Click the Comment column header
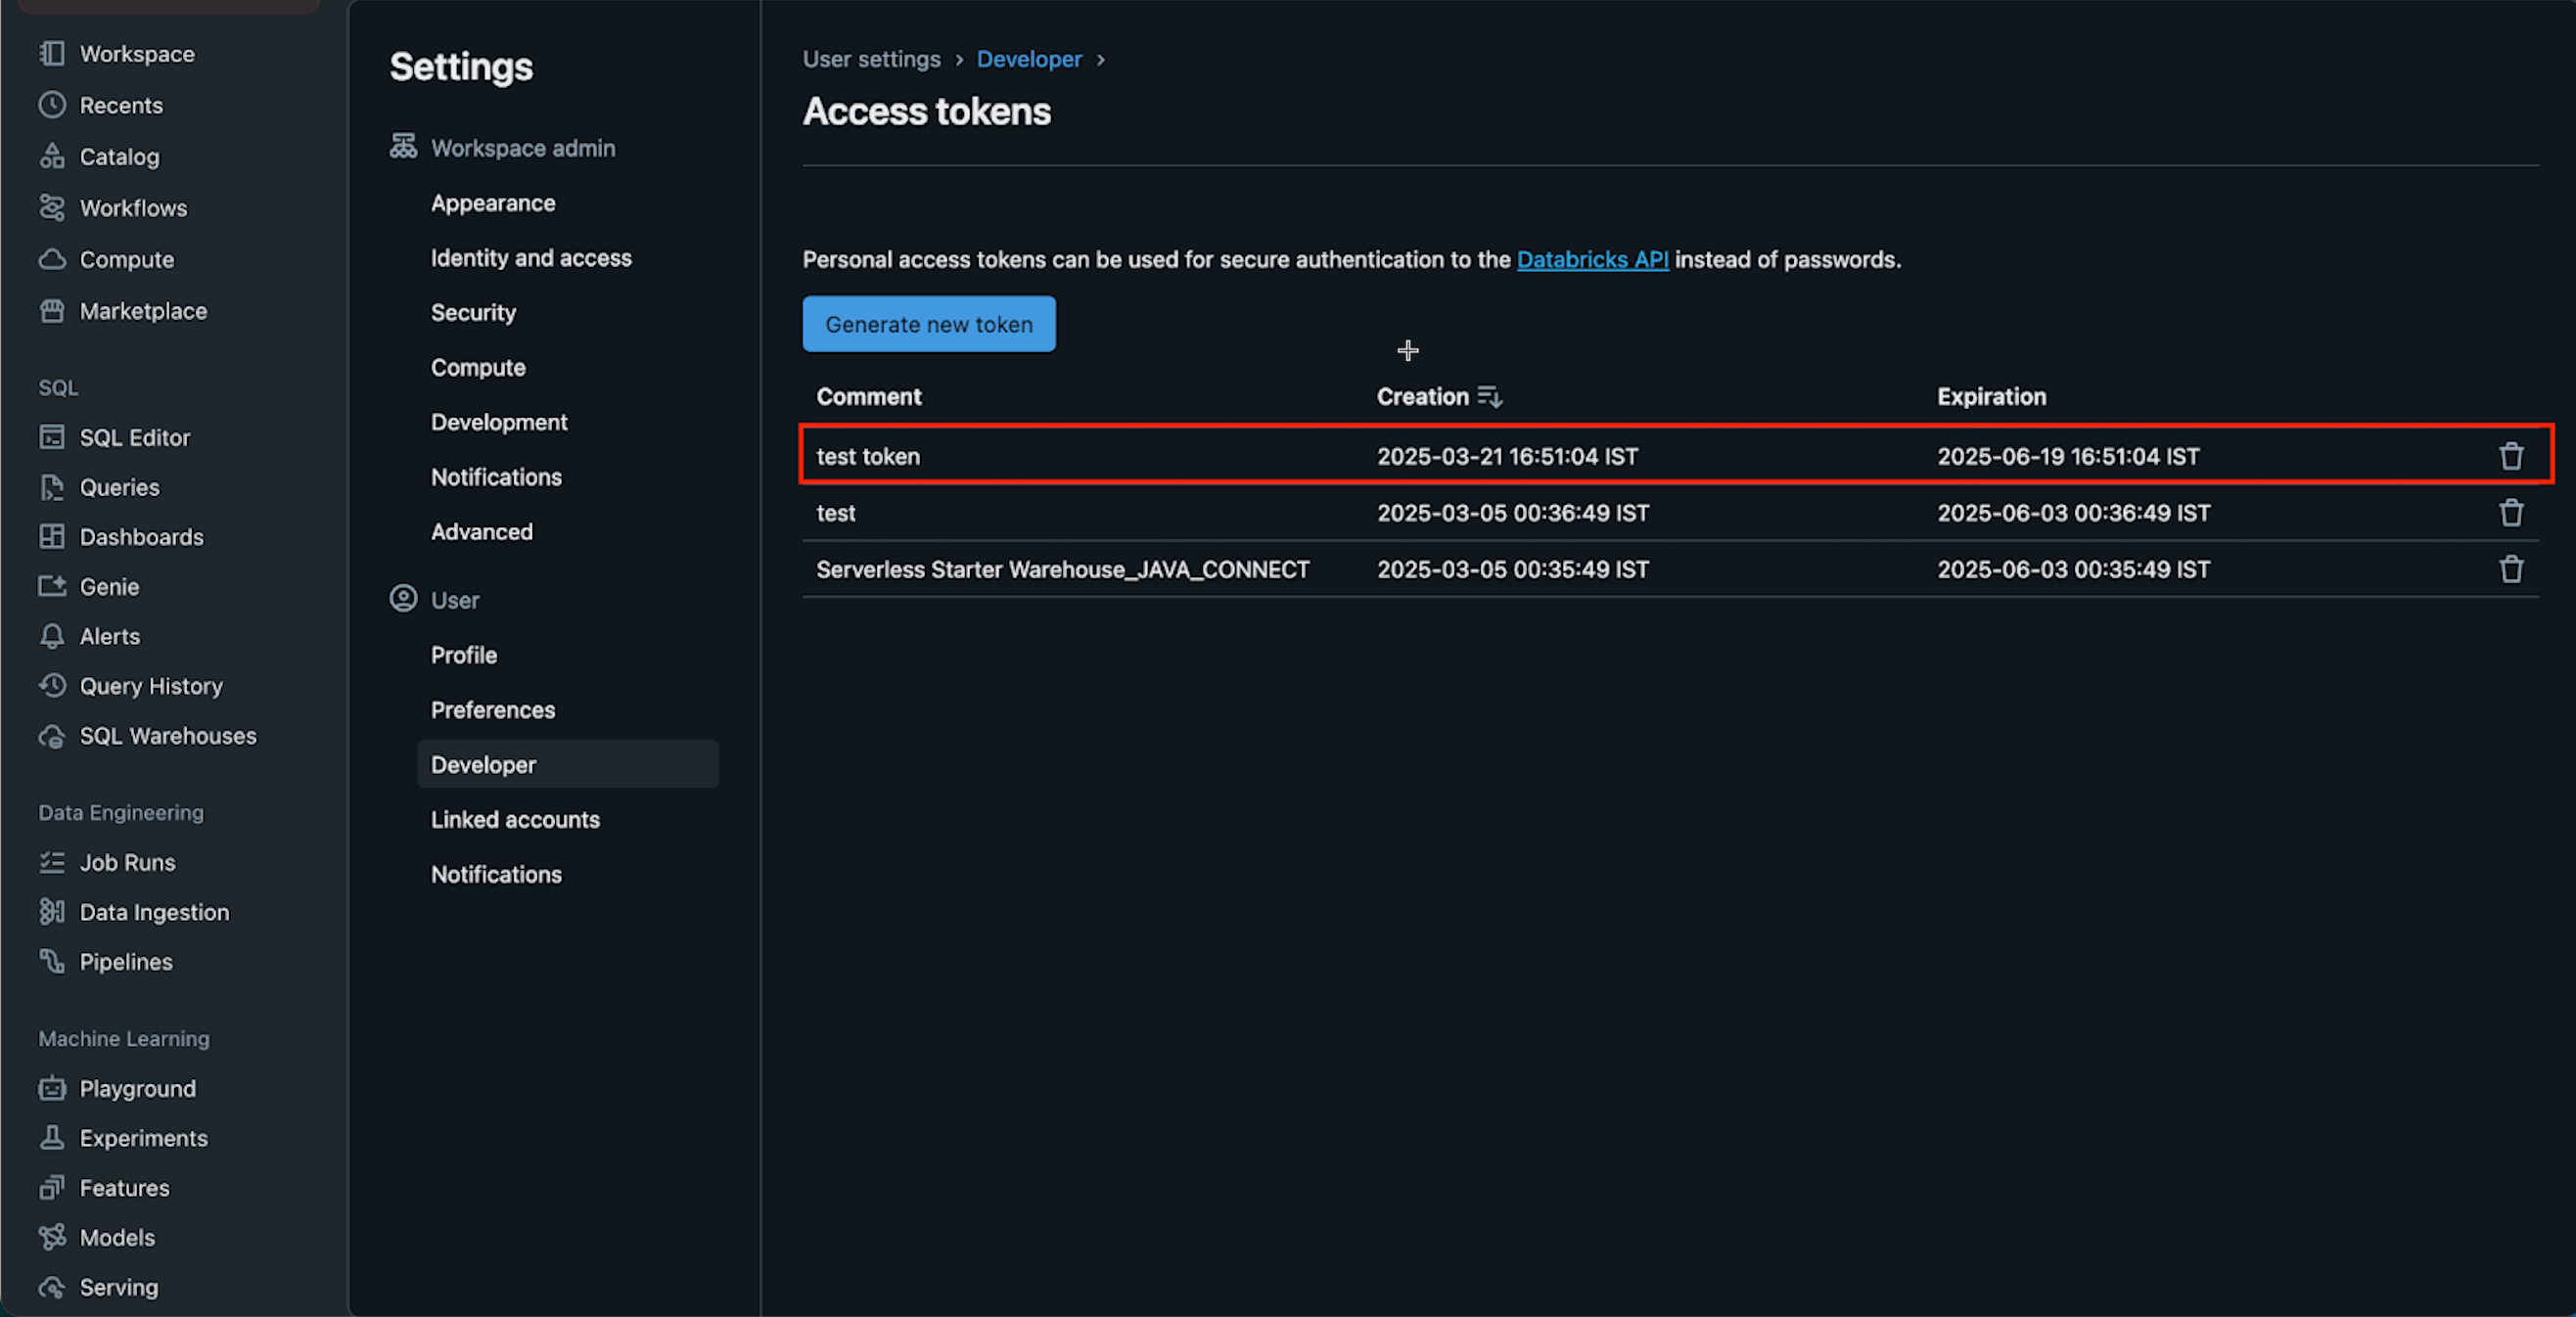The height and width of the screenshot is (1317, 2576). point(869,397)
